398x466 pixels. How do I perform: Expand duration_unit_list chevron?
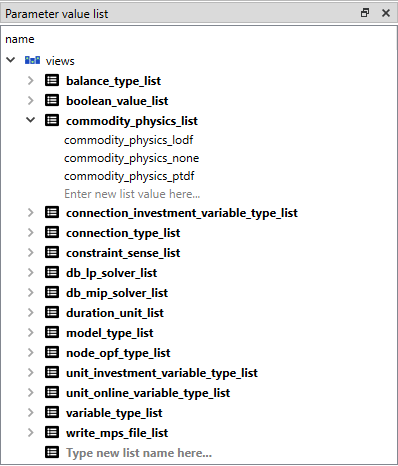[x=31, y=312]
